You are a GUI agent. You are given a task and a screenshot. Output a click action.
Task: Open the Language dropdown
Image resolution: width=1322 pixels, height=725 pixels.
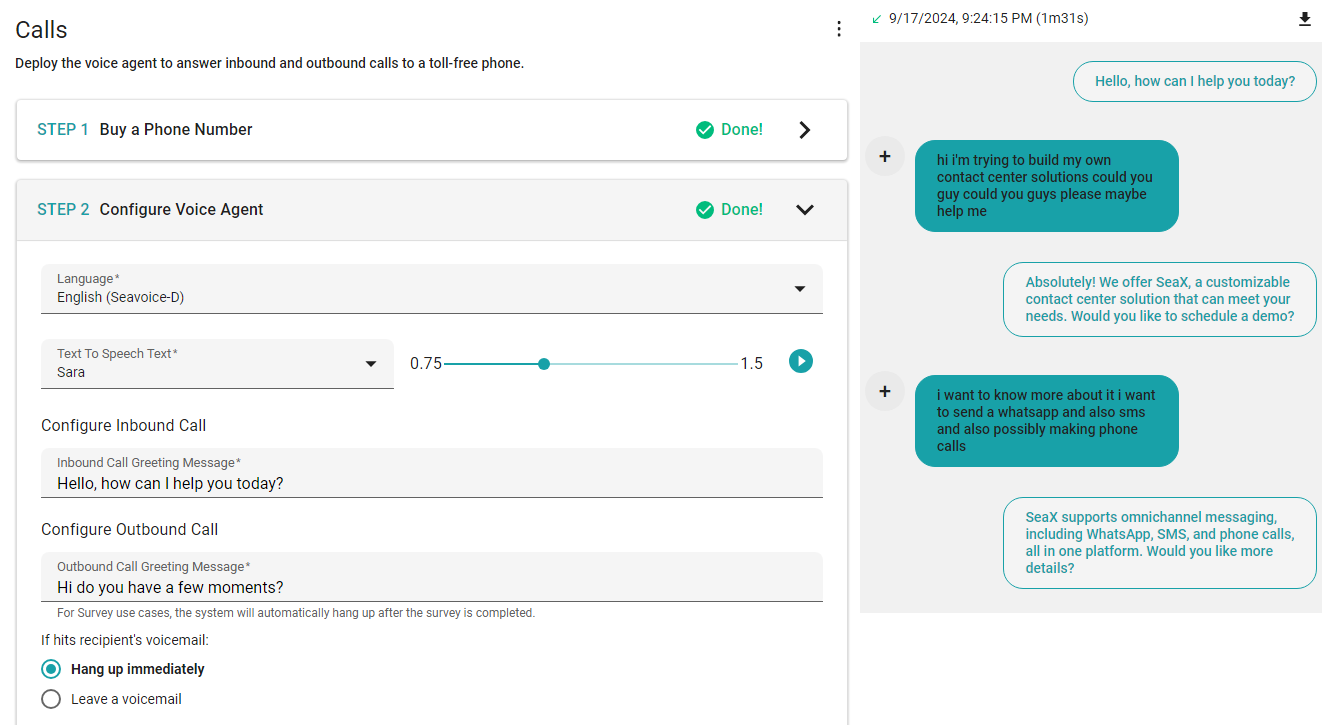tap(799, 288)
